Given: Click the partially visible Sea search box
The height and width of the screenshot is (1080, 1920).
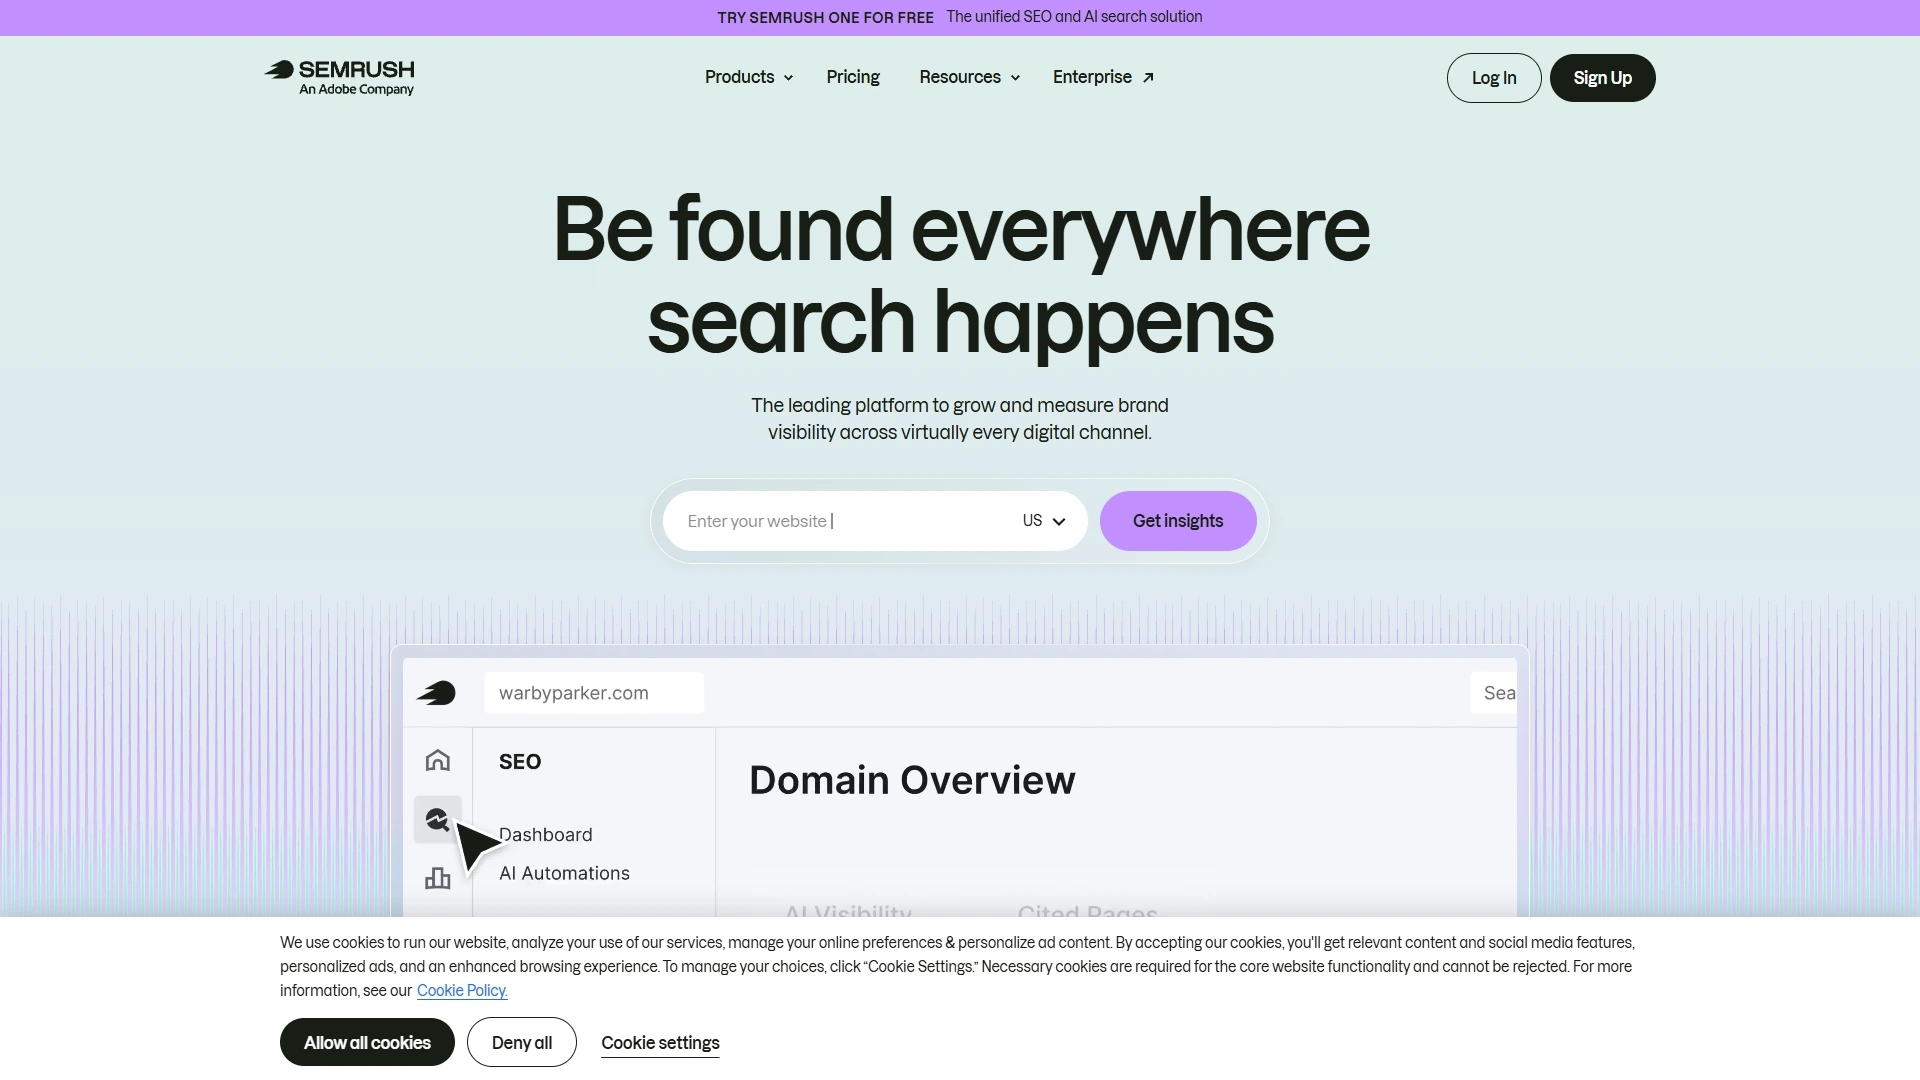Looking at the screenshot, I should pyautogui.click(x=1493, y=693).
